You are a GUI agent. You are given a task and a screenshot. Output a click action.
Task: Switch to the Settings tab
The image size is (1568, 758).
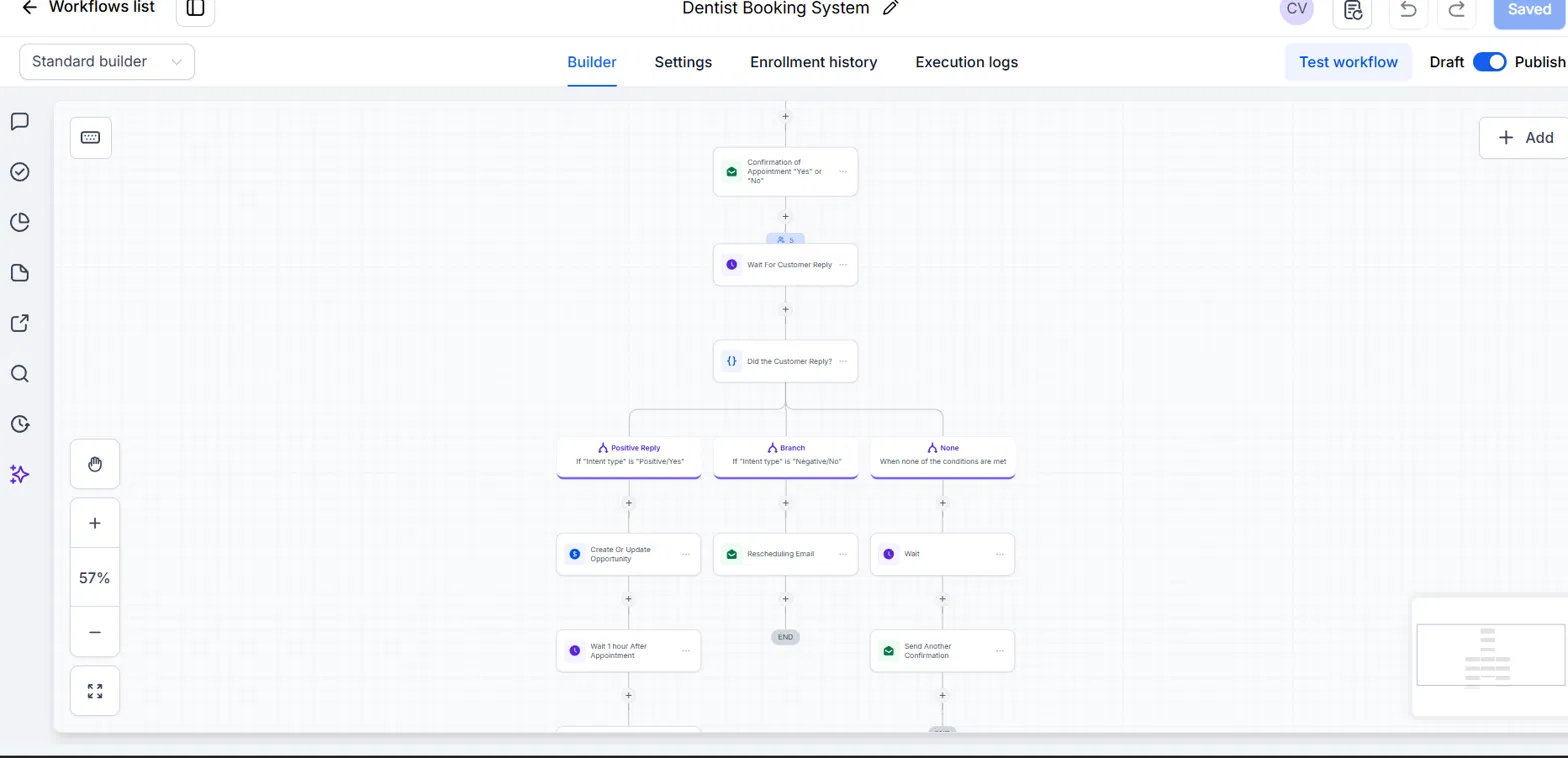[x=683, y=62]
